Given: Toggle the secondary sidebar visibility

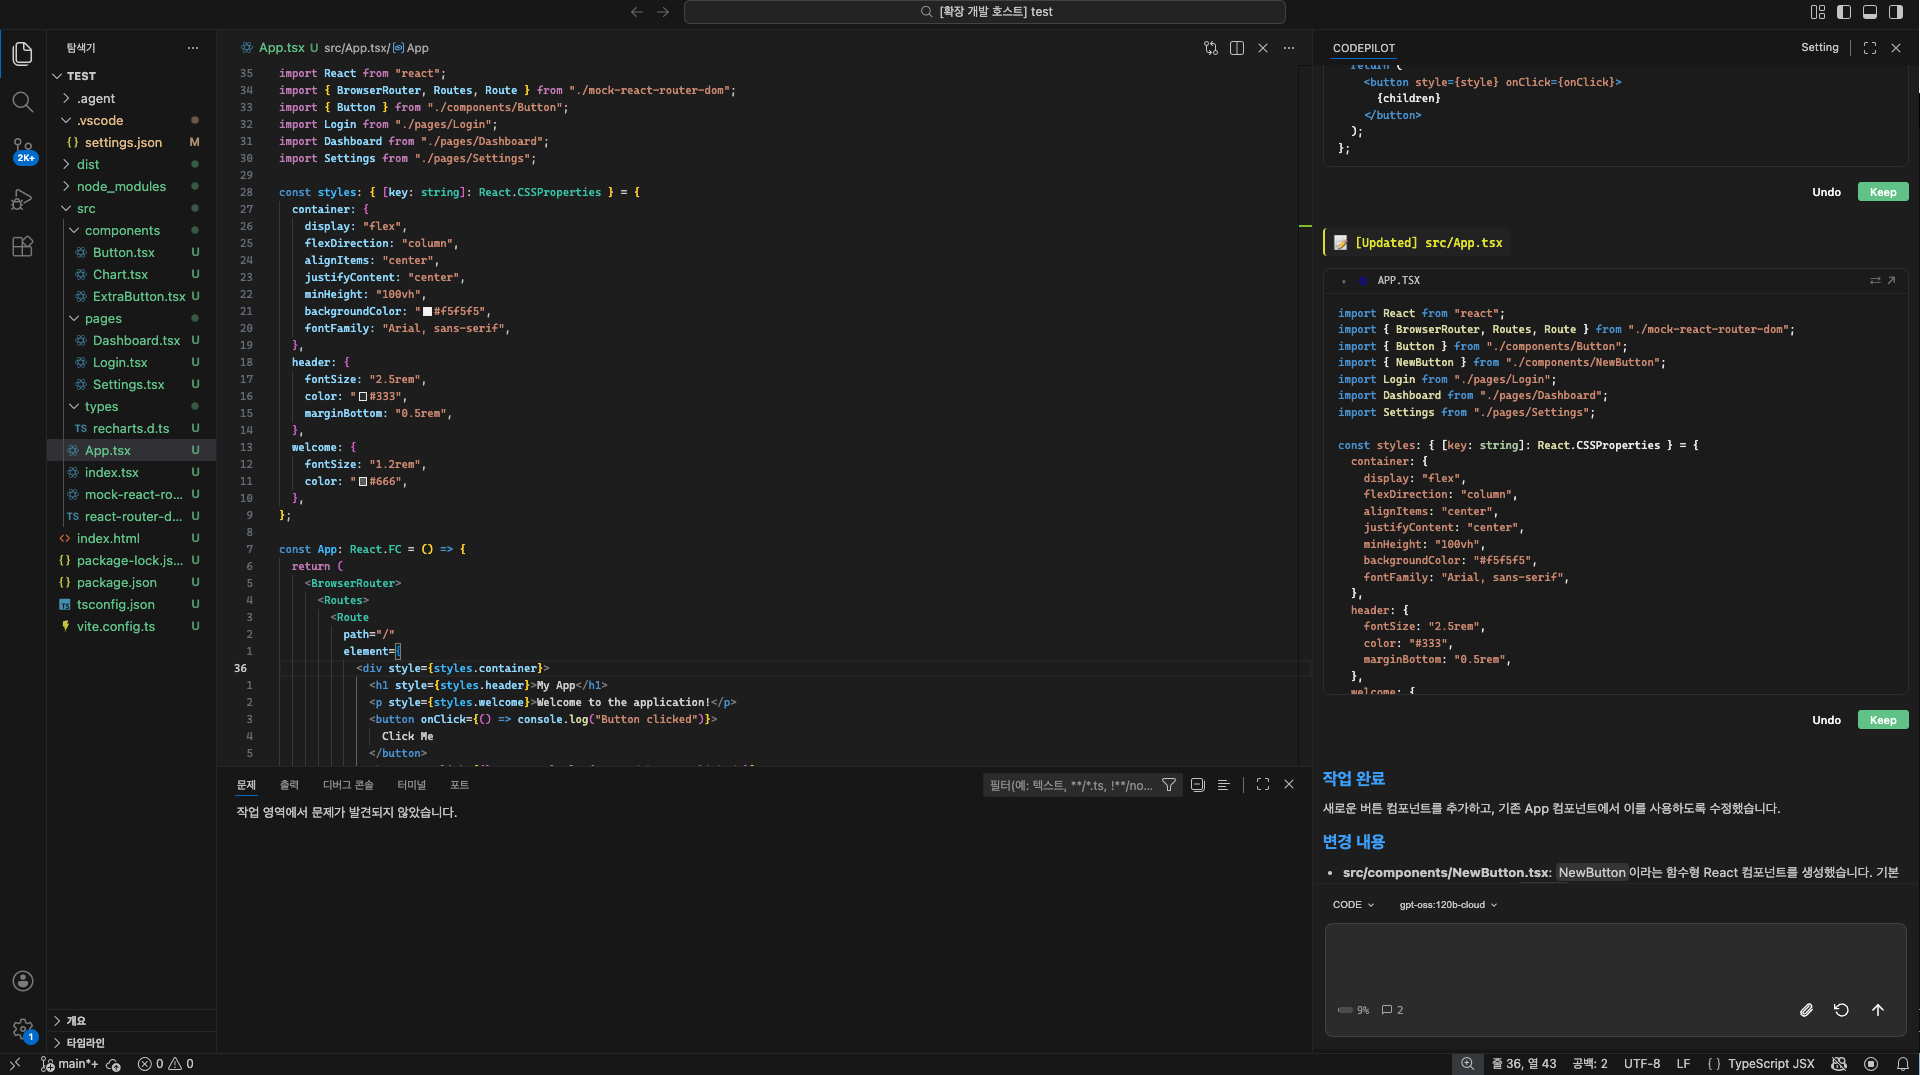Looking at the screenshot, I should pos(1896,12).
